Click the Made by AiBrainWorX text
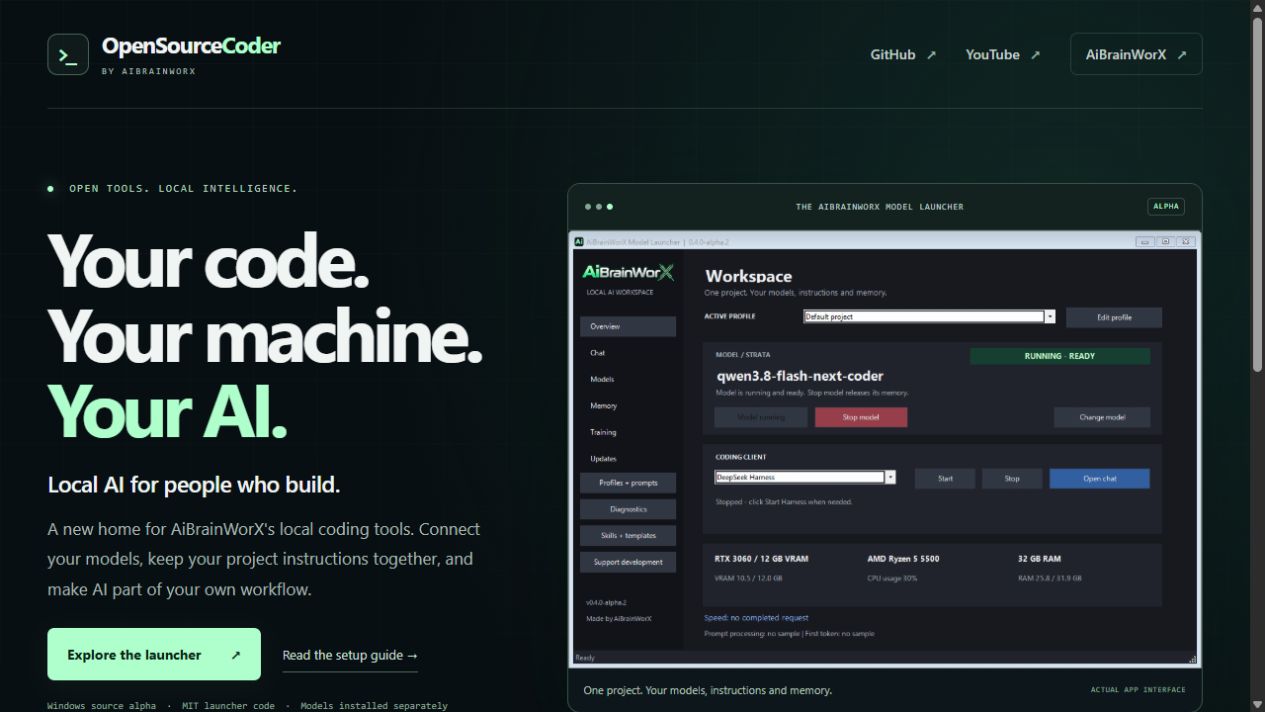This screenshot has width=1265, height=712. (x=619, y=619)
